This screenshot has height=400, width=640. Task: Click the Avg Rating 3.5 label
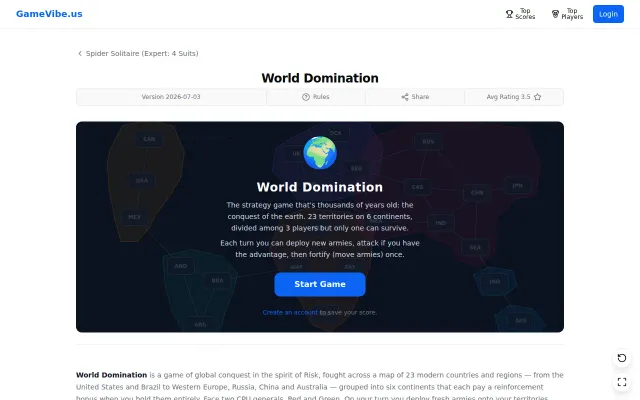click(x=508, y=97)
